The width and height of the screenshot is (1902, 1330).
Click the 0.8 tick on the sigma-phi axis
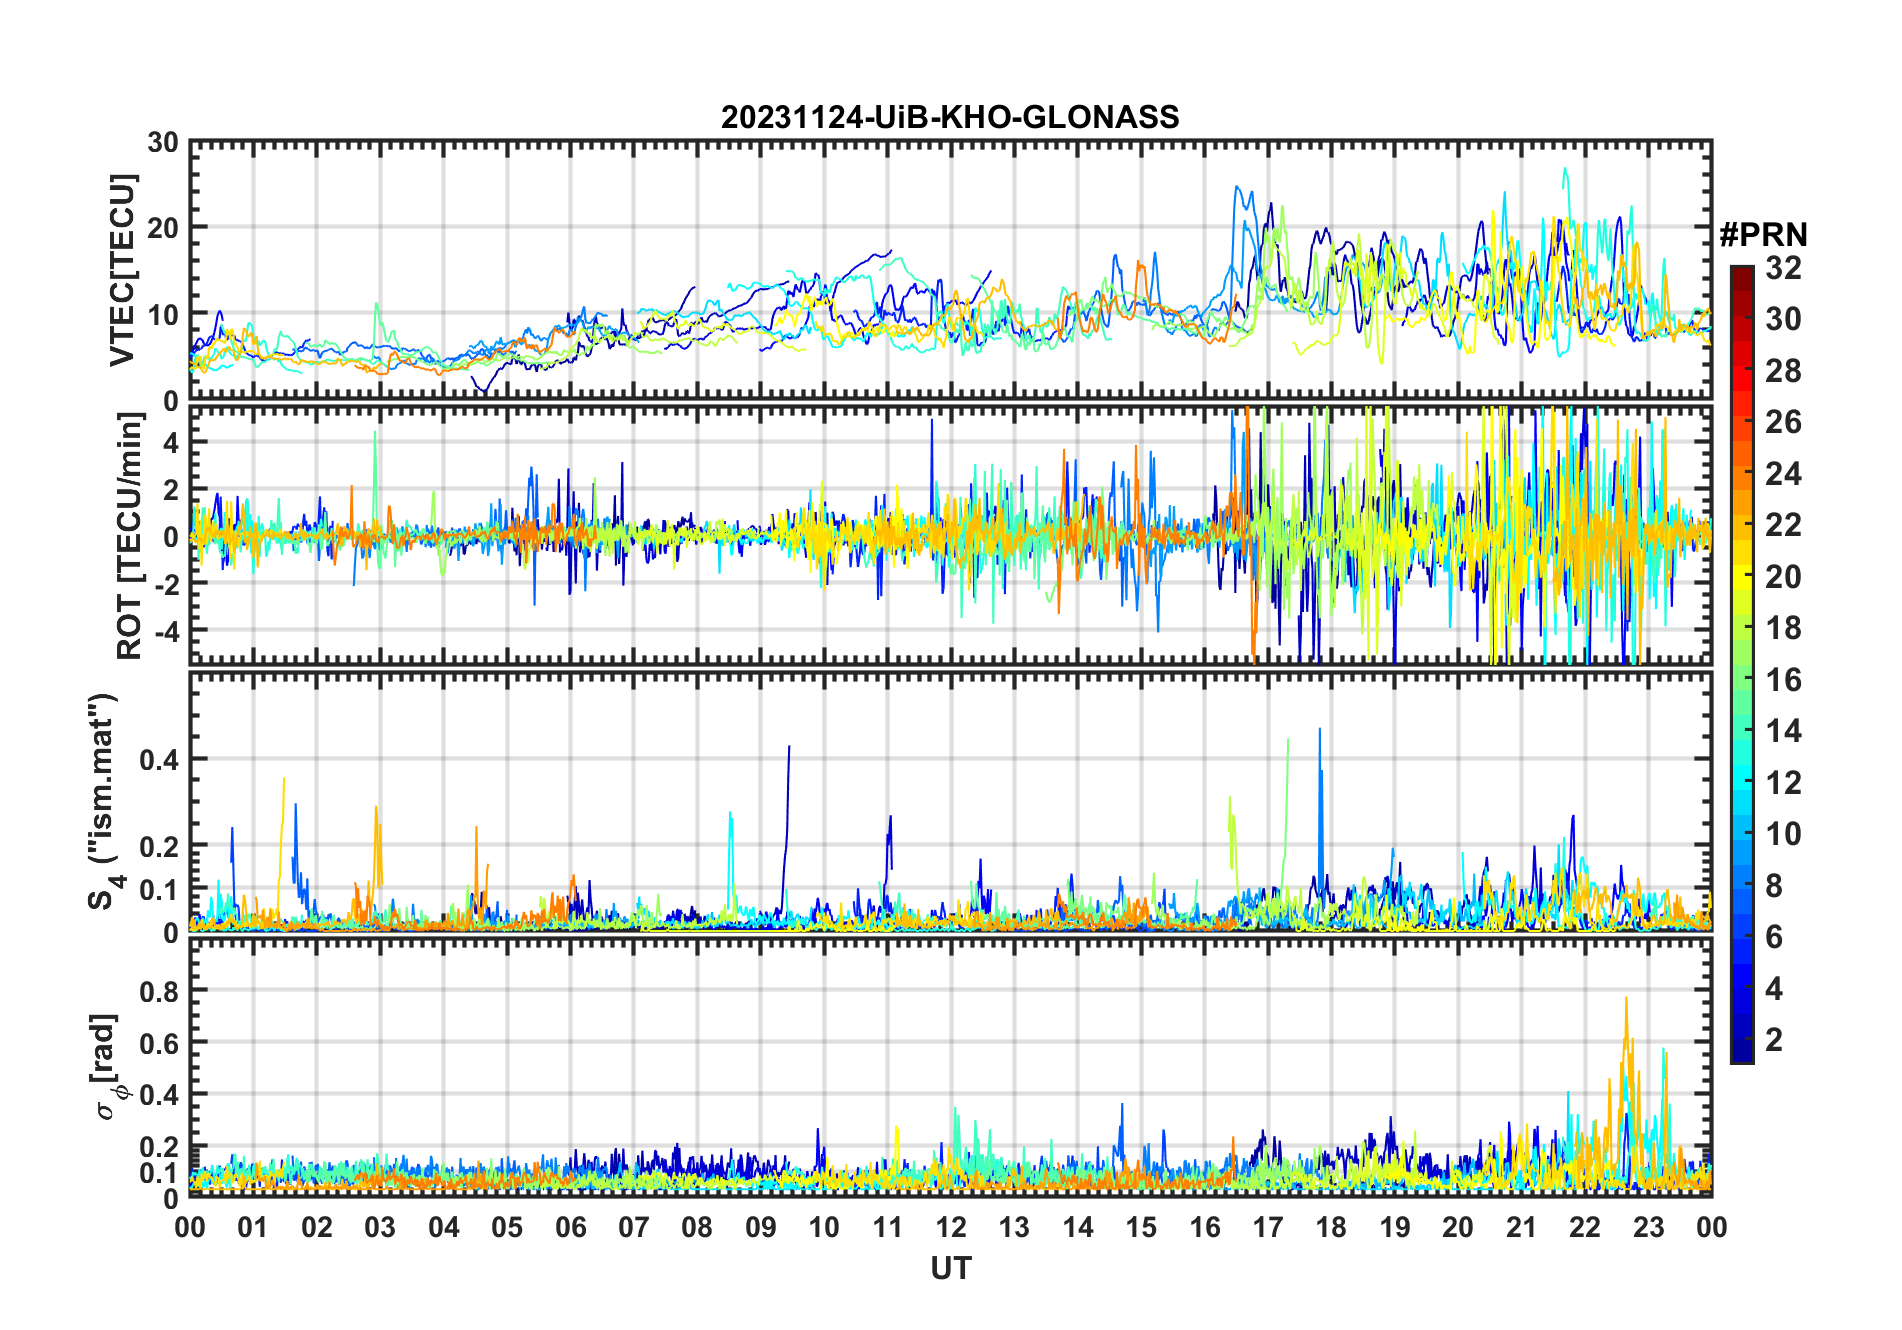point(159,991)
